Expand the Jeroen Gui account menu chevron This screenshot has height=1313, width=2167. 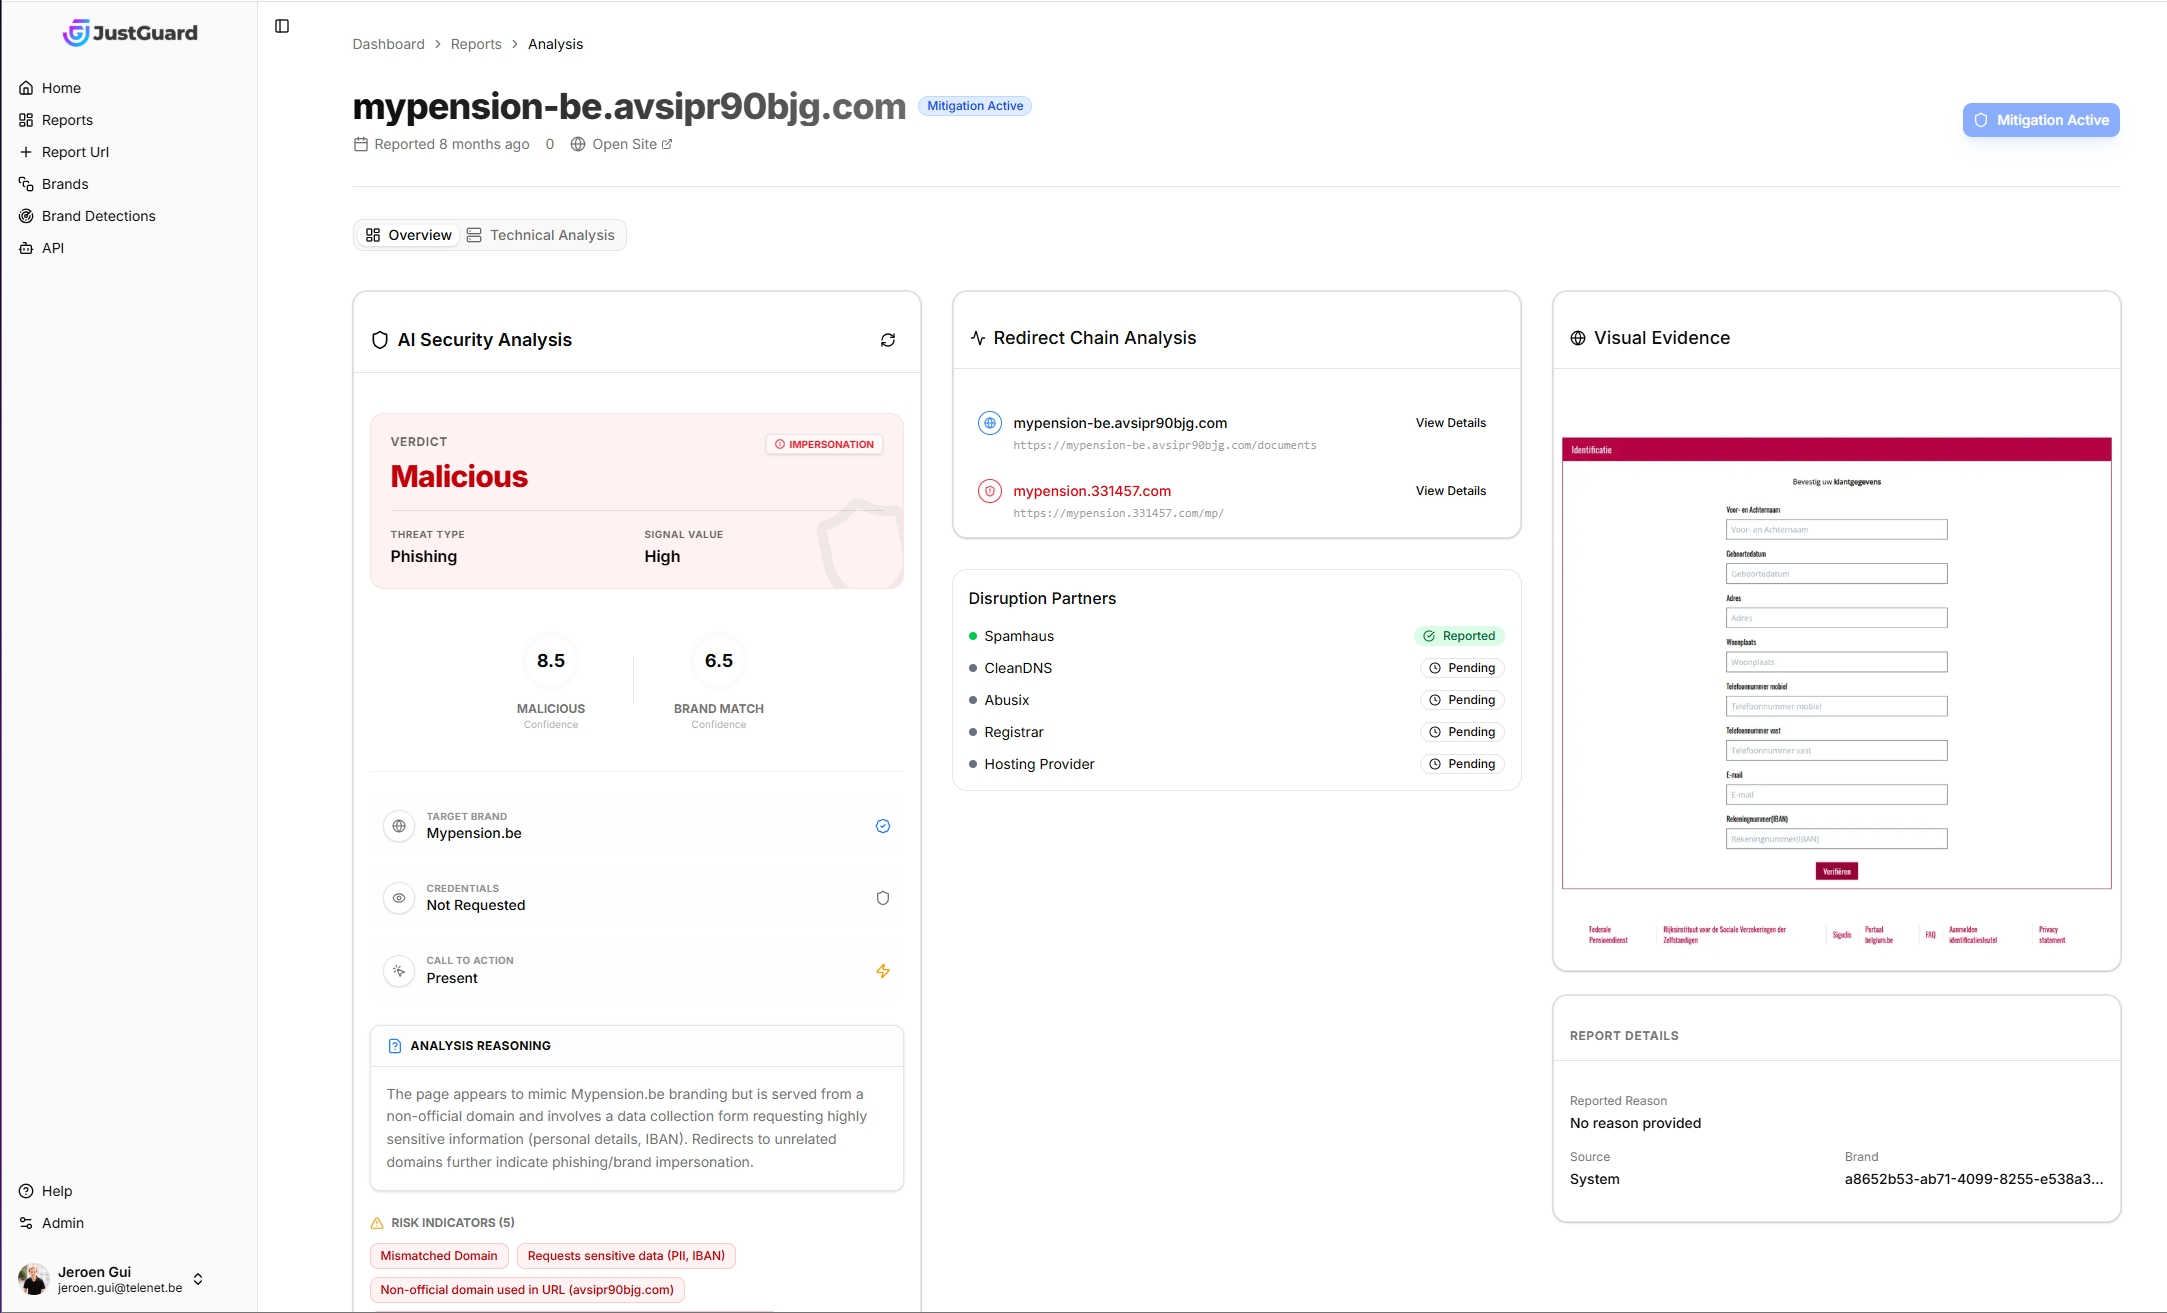point(198,1278)
